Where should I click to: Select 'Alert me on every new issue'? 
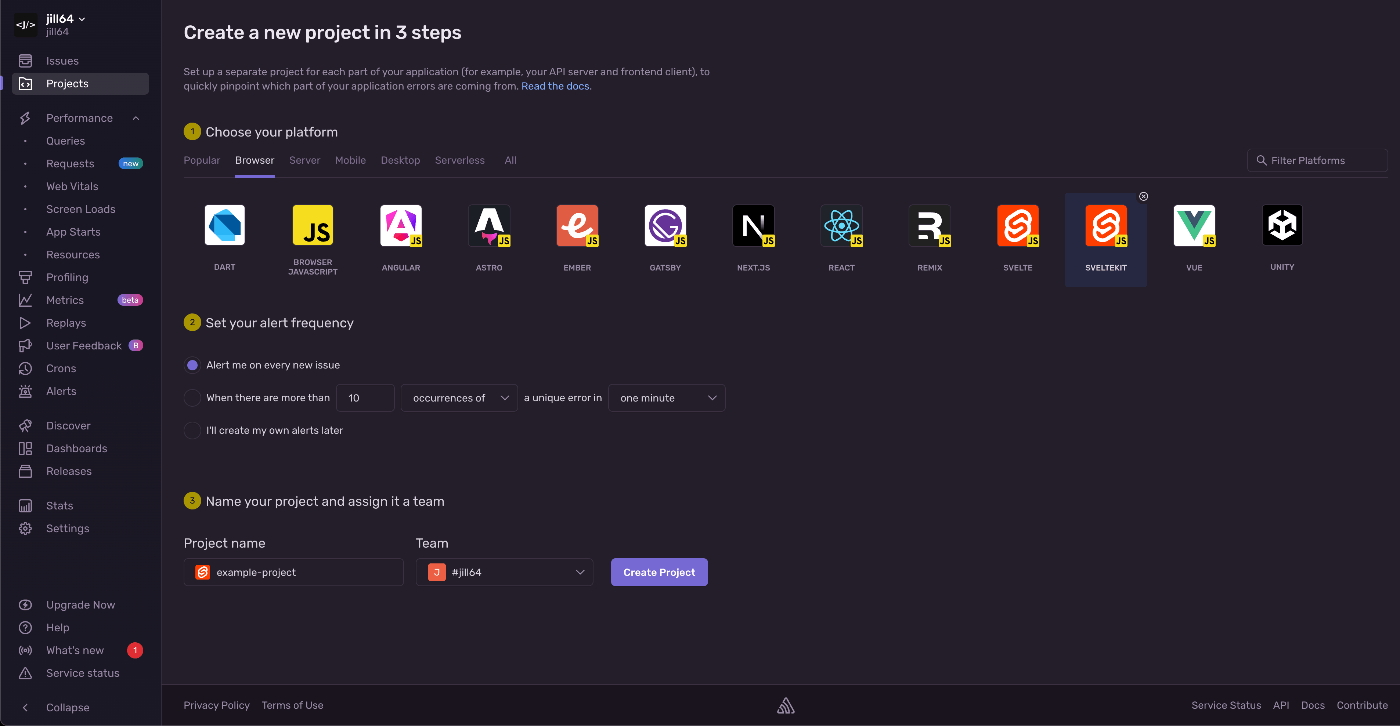click(193, 365)
